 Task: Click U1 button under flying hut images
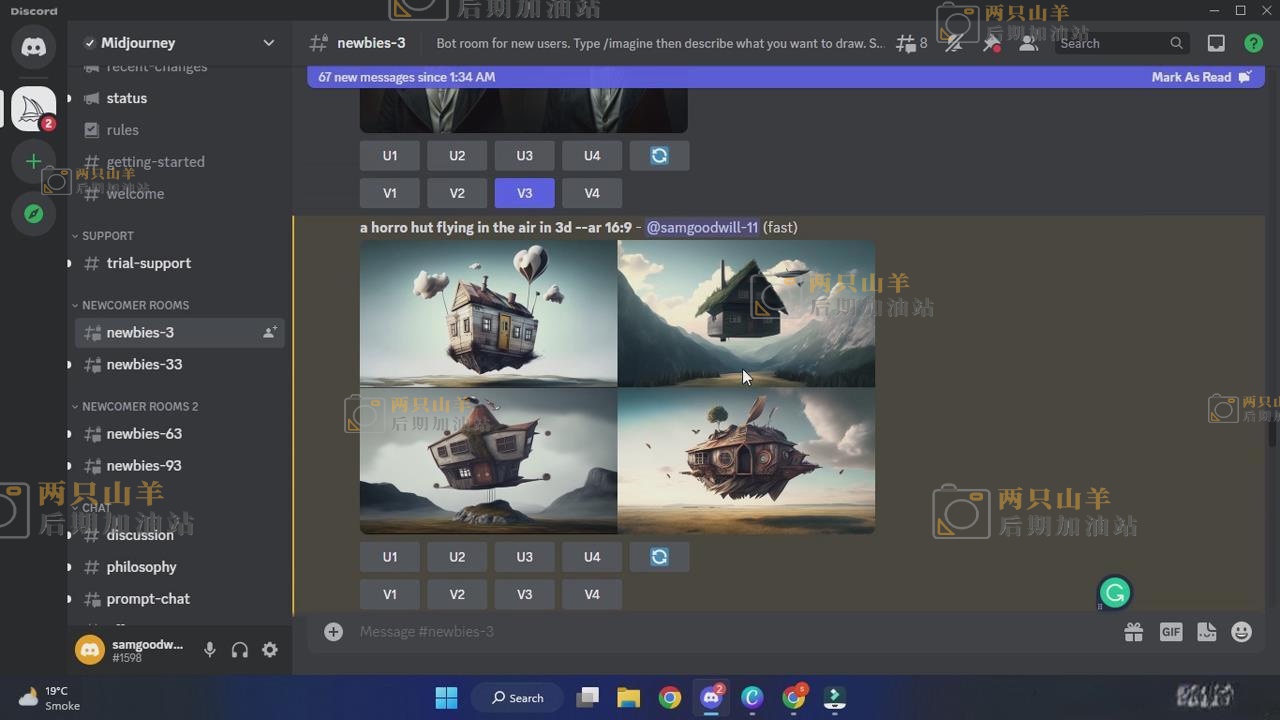click(x=390, y=557)
